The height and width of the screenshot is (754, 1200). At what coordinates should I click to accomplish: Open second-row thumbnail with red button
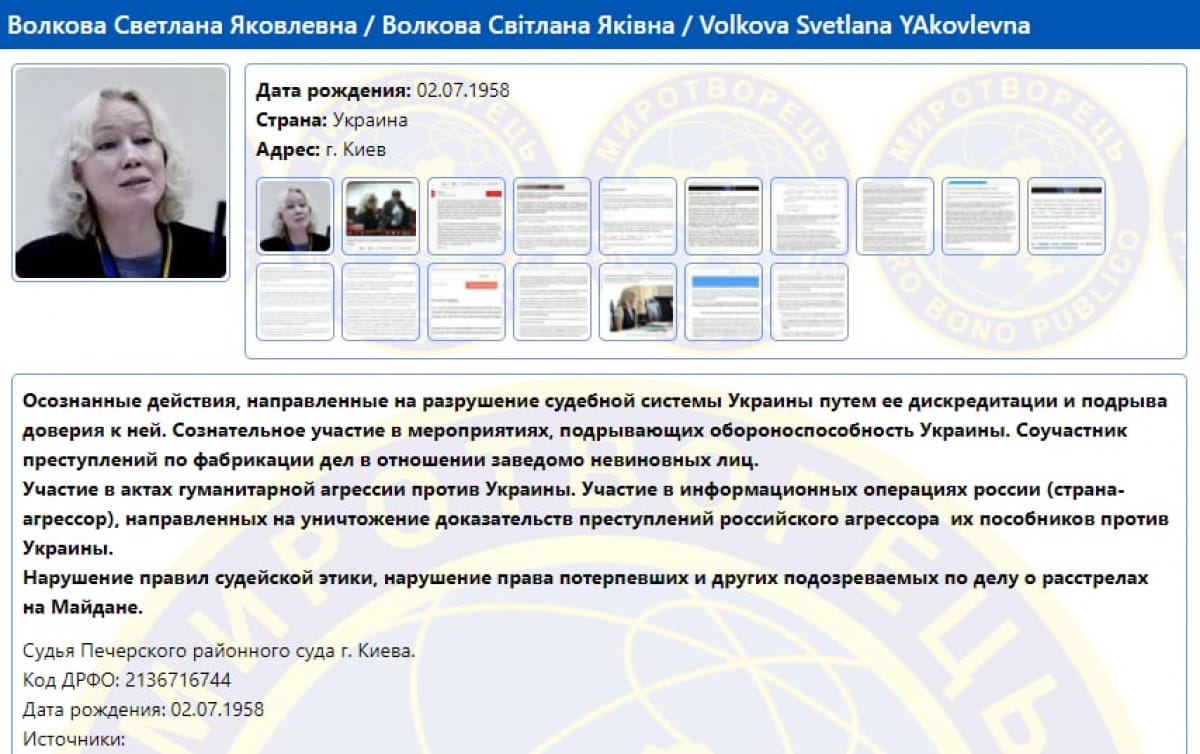[x=467, y=302]
